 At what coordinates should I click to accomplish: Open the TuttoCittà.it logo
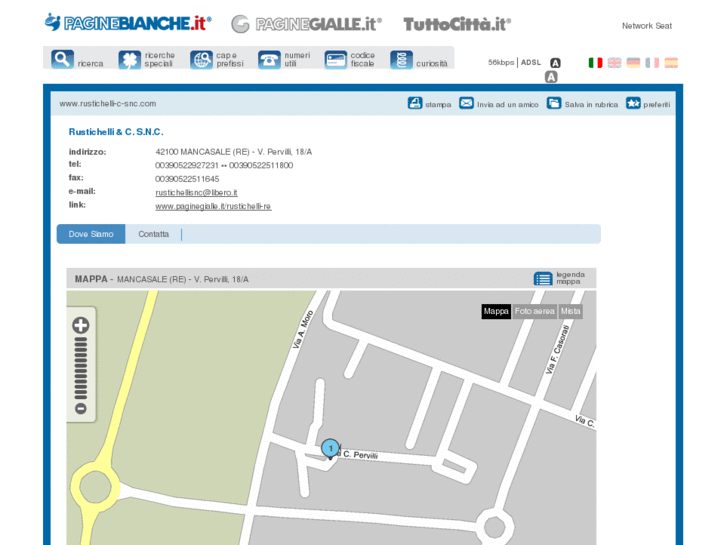tap(457, 24)
